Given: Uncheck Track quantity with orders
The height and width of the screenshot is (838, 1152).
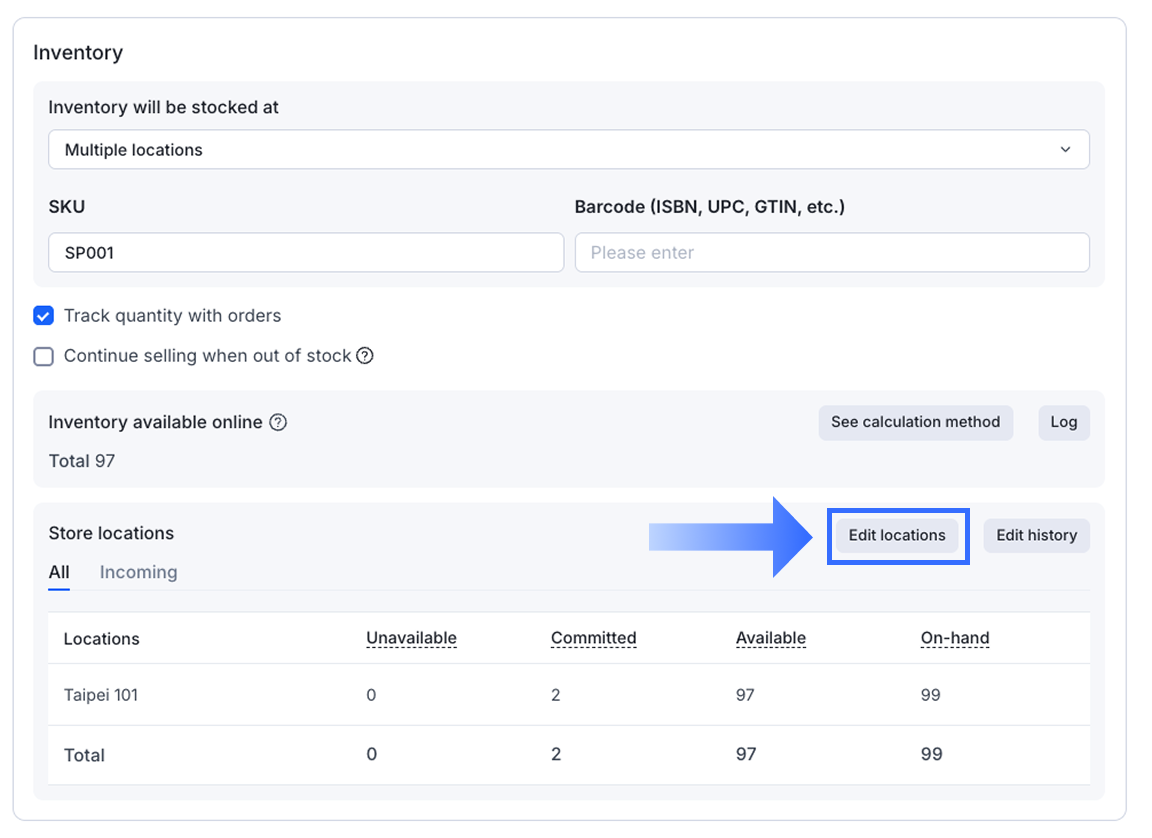Looking at the screenshot, I should 43,316.
